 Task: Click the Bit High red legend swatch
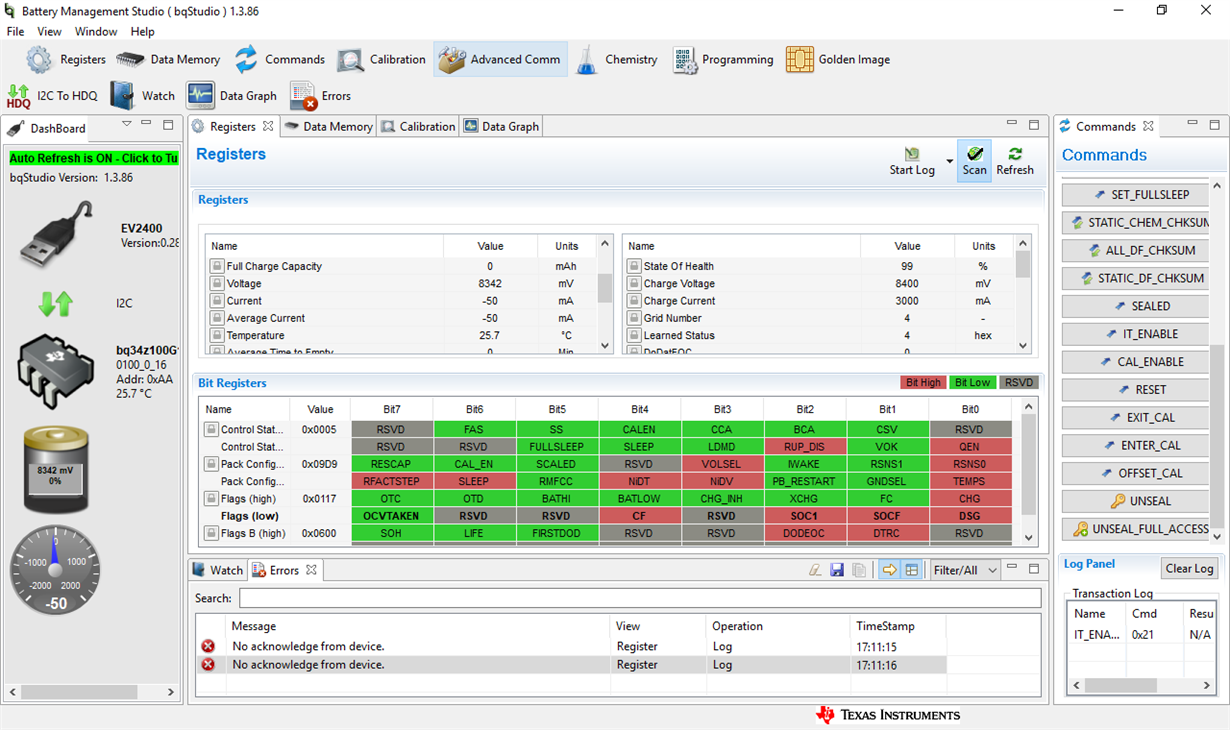(922, 383)
